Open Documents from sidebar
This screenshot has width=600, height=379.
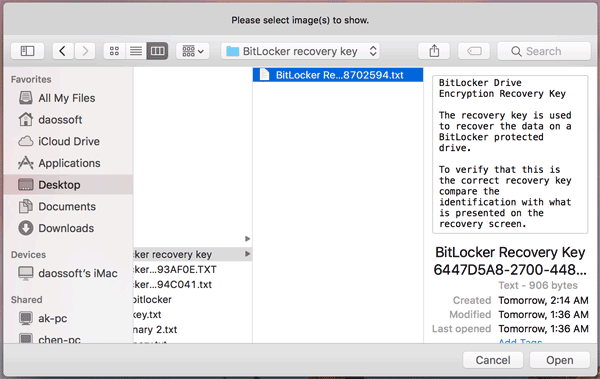tap(67, 206)
